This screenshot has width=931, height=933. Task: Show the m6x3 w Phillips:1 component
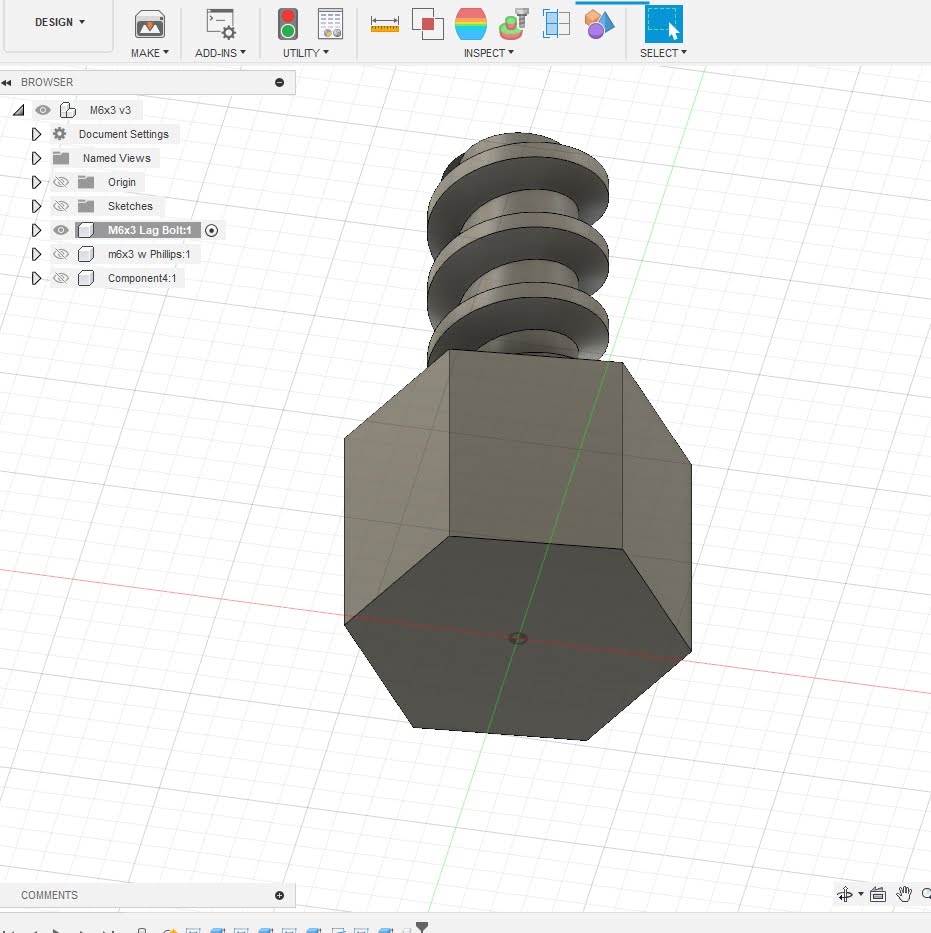[61, 254]
